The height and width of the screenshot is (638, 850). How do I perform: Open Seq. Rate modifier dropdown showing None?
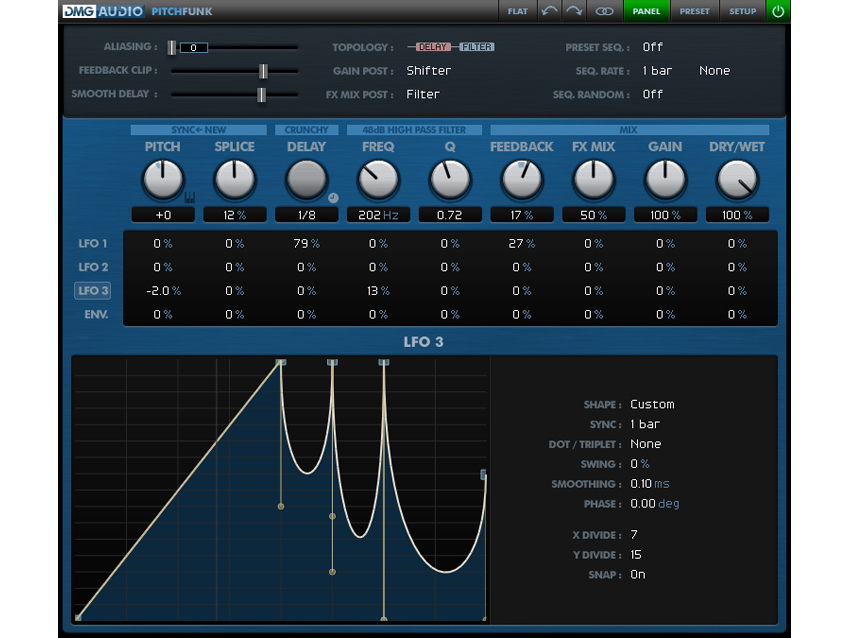714,70
